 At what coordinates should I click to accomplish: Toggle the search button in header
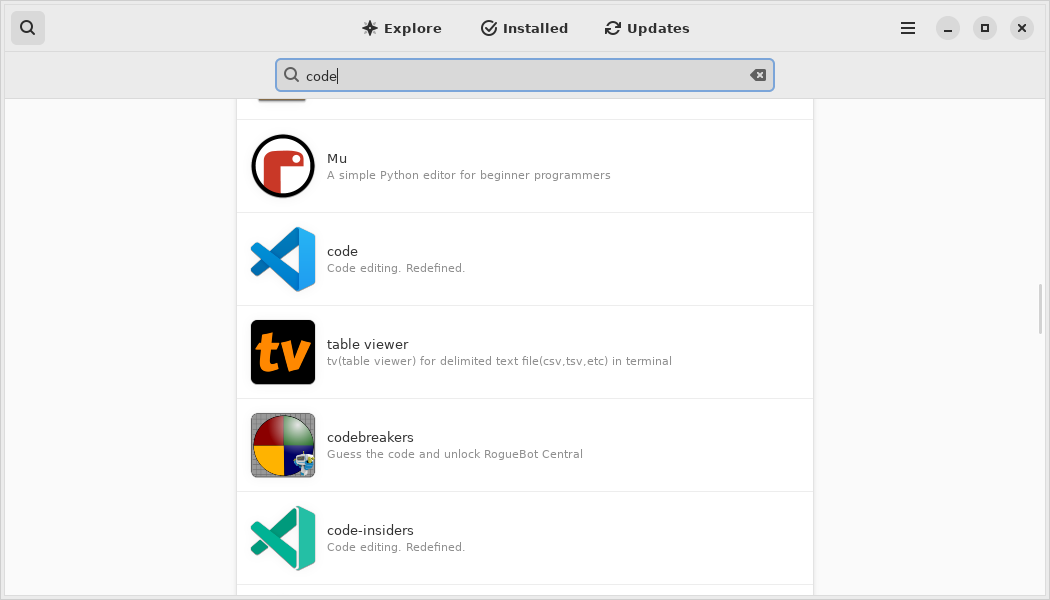[x=27, y=28]
